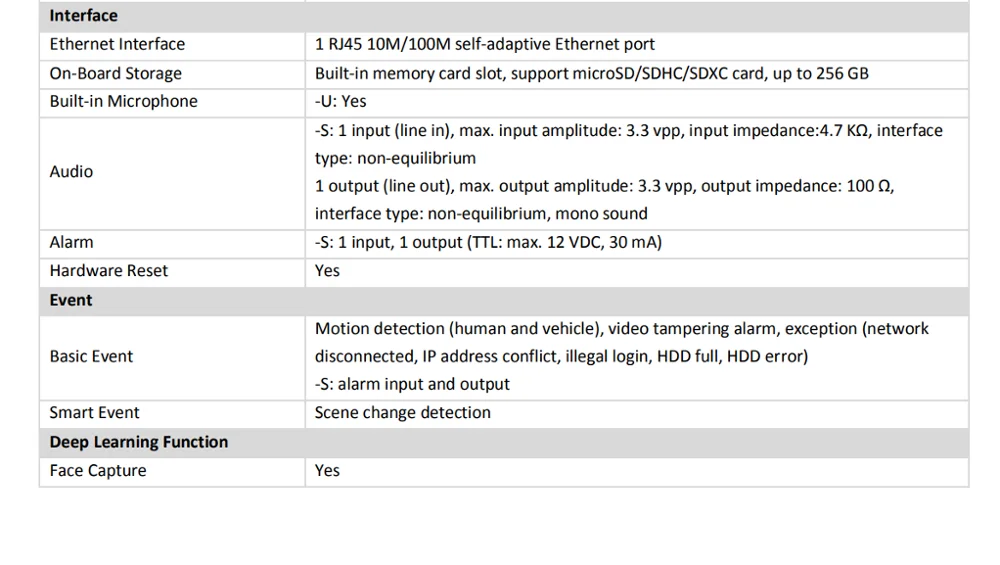Click the Scene change detection value
This screenshot has width=1000, height=565.
click(402, 412)
